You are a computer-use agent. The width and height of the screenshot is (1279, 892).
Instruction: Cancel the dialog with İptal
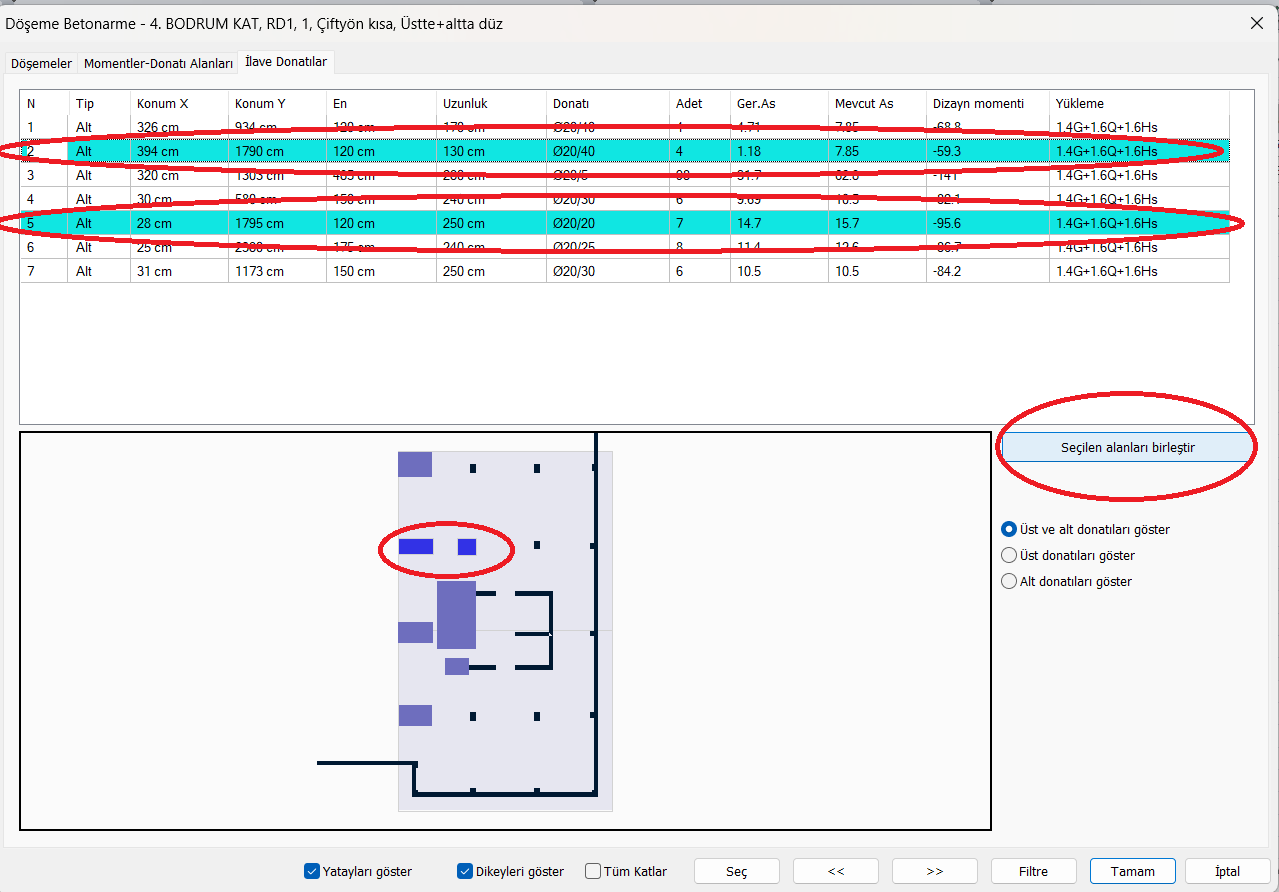click(1227, 871)
